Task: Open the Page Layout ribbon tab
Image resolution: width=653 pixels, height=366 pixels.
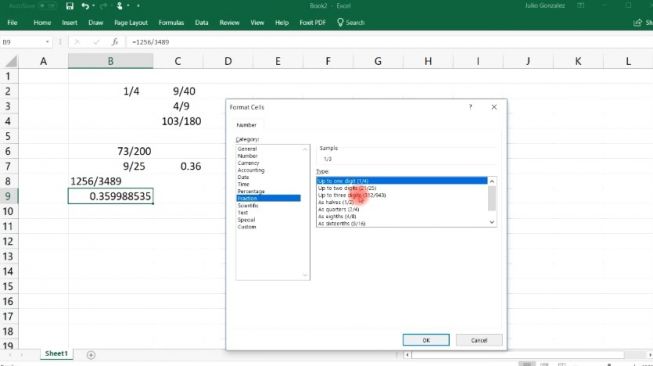Action: [x=131, y=22]
